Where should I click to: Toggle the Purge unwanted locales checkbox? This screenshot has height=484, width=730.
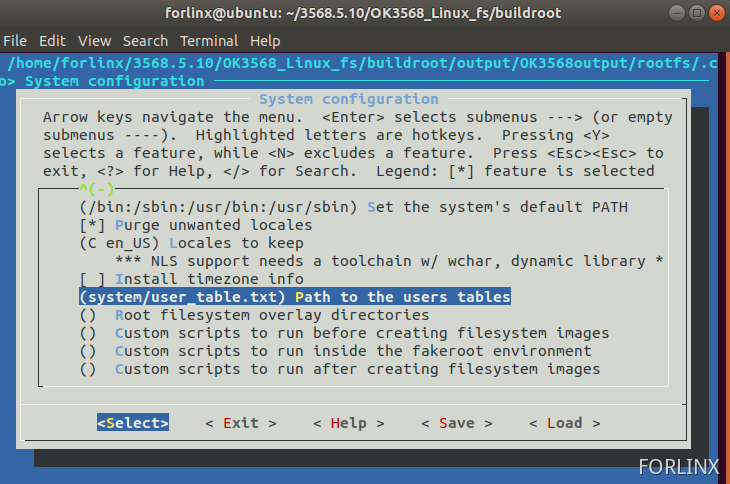pyautogui.click(x=91, y=225)
